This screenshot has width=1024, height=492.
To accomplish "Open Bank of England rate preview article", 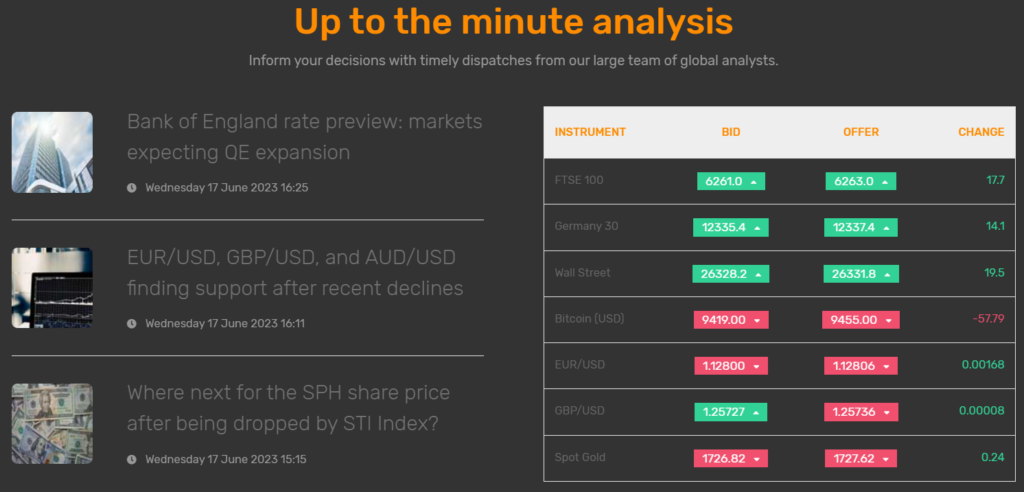I will click(x=304, y=137).
